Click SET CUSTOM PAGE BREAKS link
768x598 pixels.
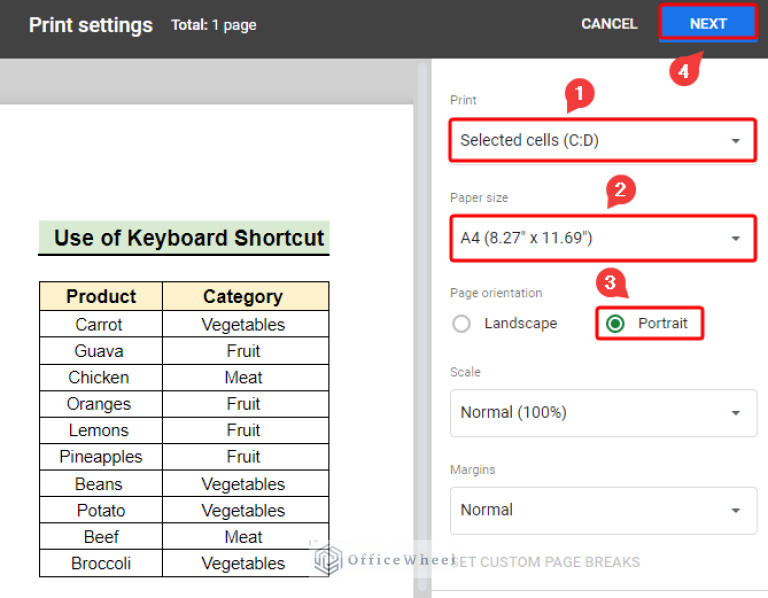(546, 562)
